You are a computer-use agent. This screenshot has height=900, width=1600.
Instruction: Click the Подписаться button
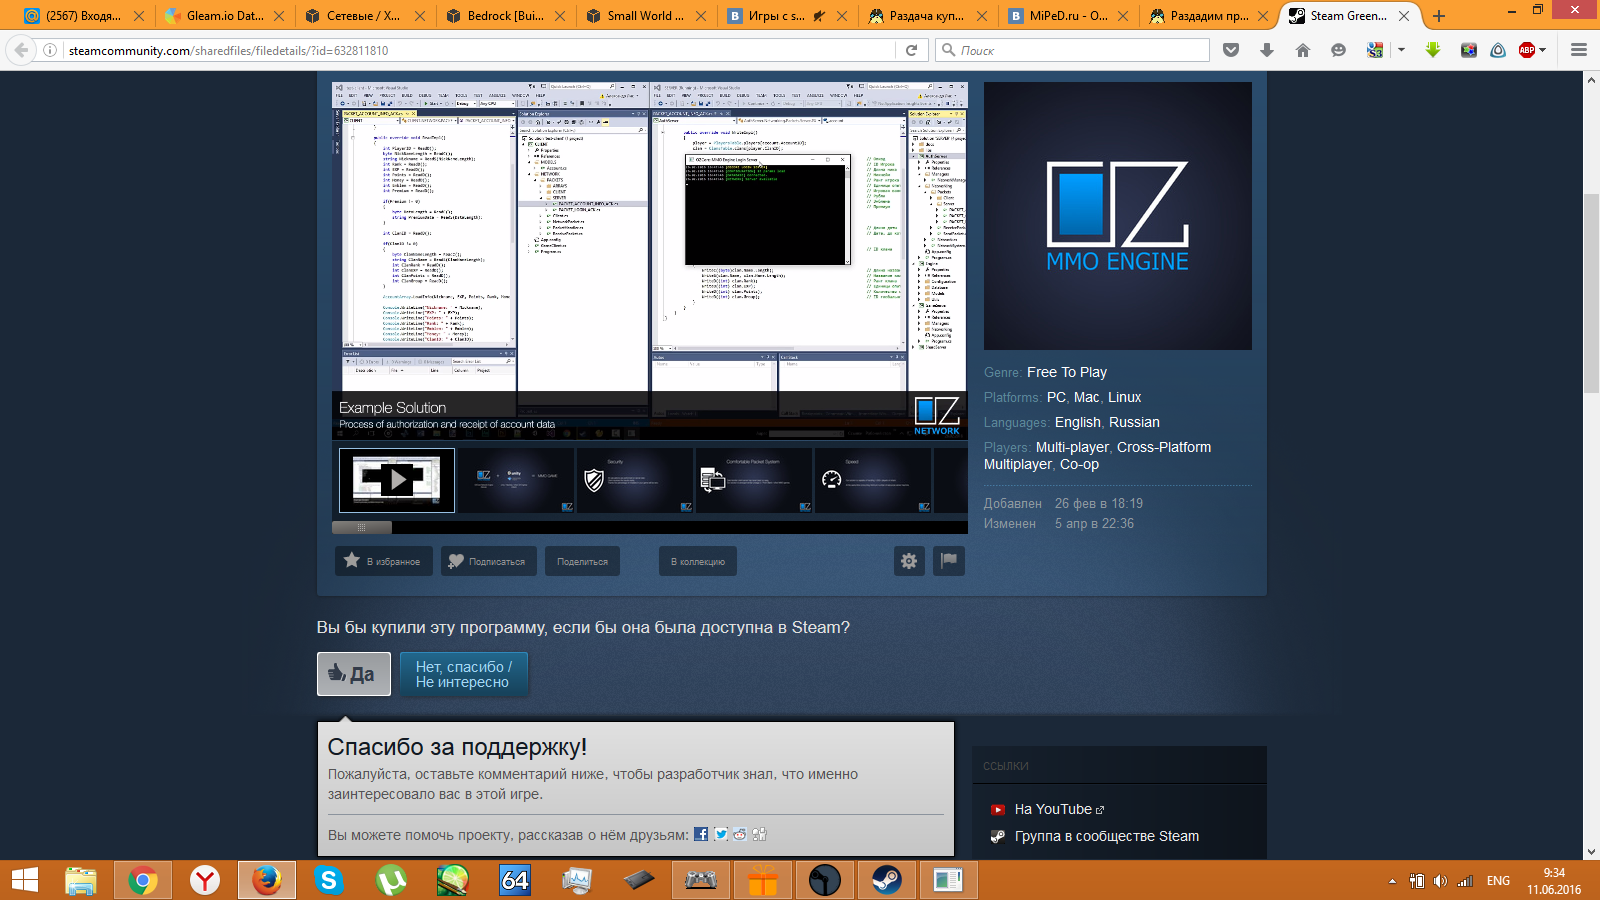pyautogui.click(x=489, y=561)
